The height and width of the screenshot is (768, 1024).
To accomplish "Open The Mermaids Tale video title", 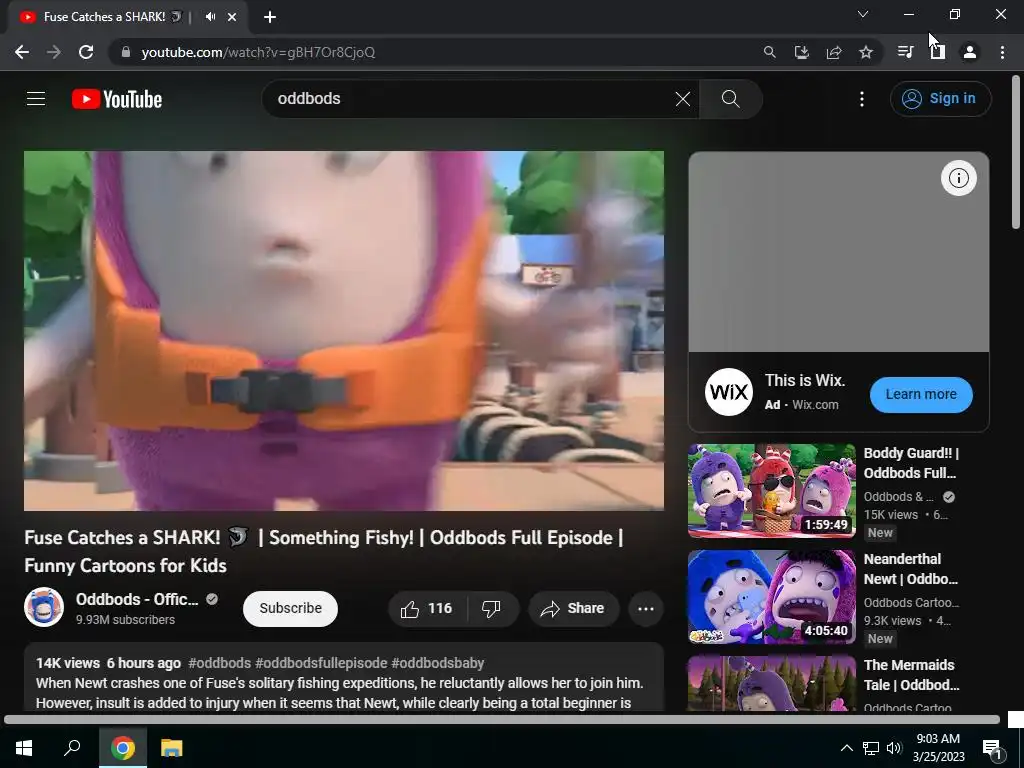I will pyautogui.click(x=911, y=675).
